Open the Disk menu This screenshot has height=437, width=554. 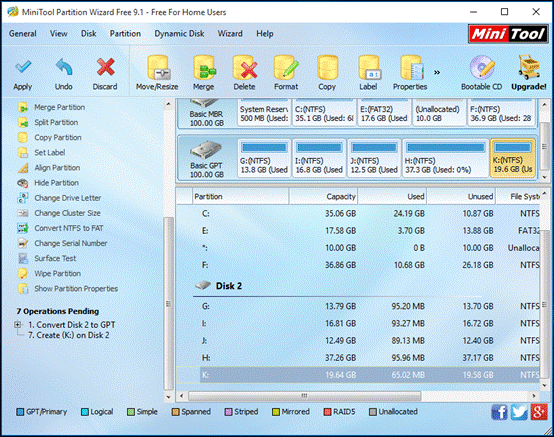88,34
